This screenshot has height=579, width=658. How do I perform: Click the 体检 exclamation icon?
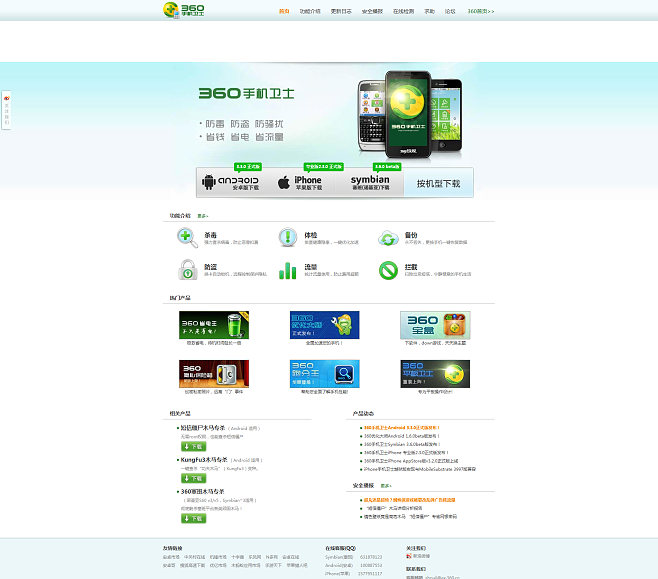pos(287,237)
